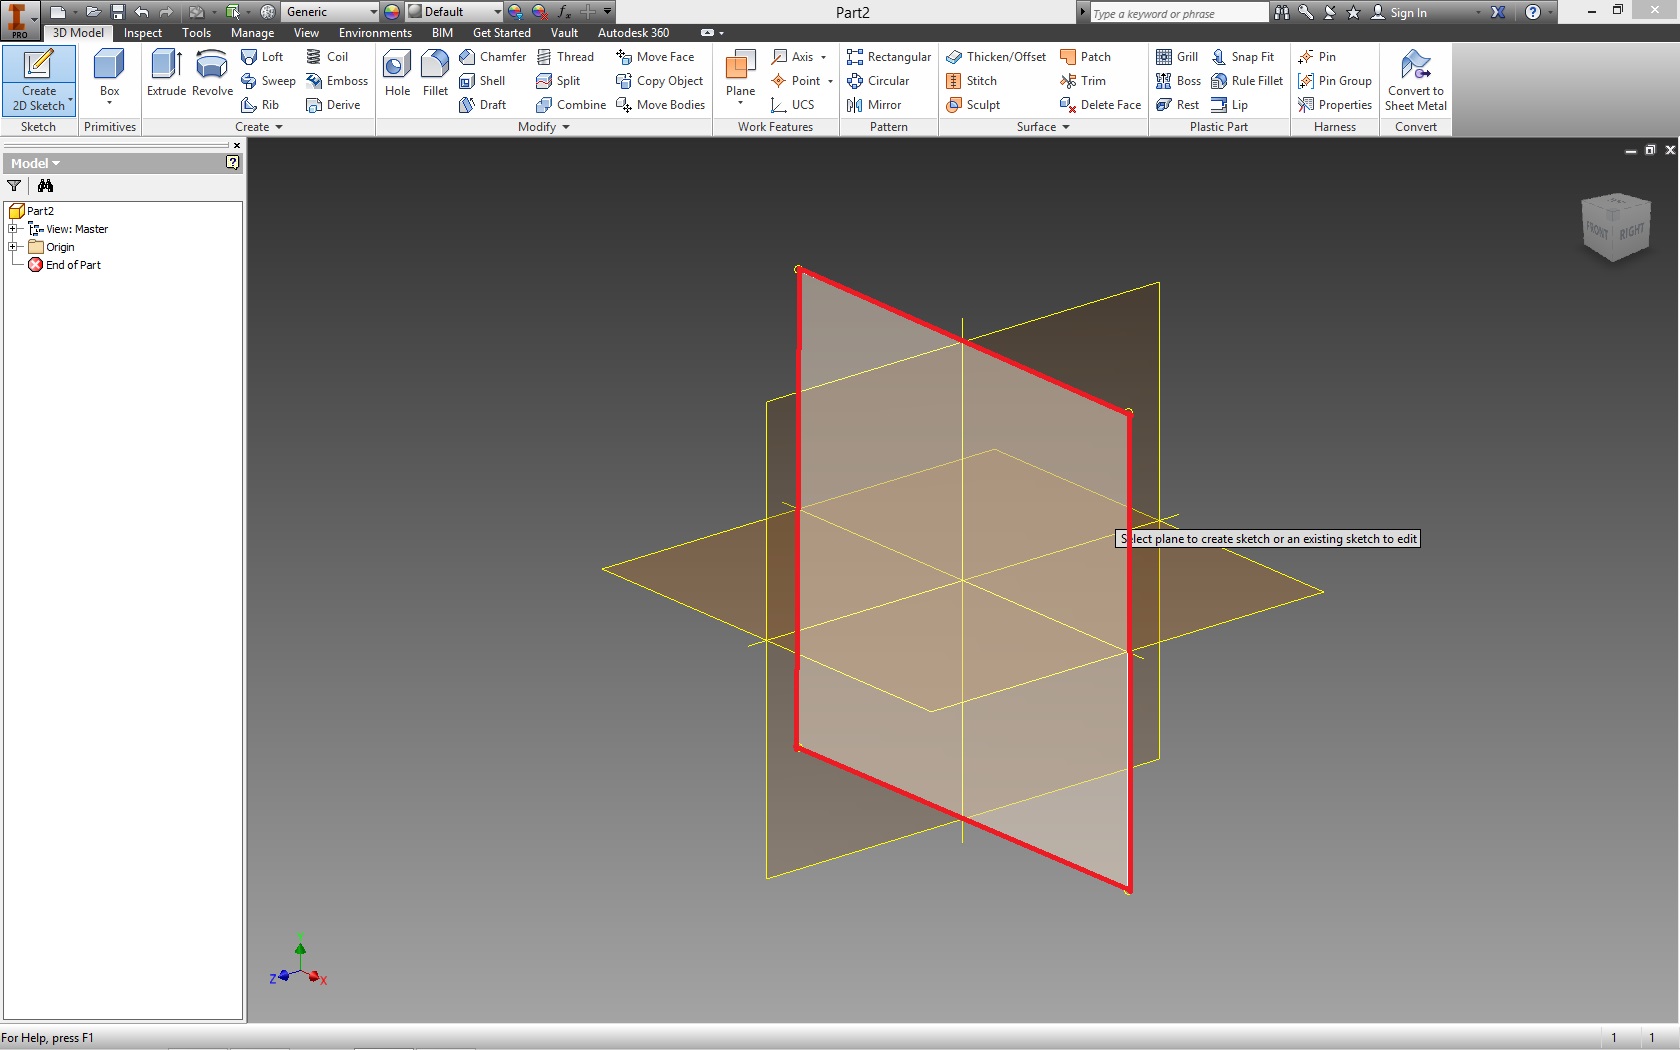Viewport: 1680px width, 1050px height.
Task: Expand View: Master in the browser
Action: click(14, 228)
